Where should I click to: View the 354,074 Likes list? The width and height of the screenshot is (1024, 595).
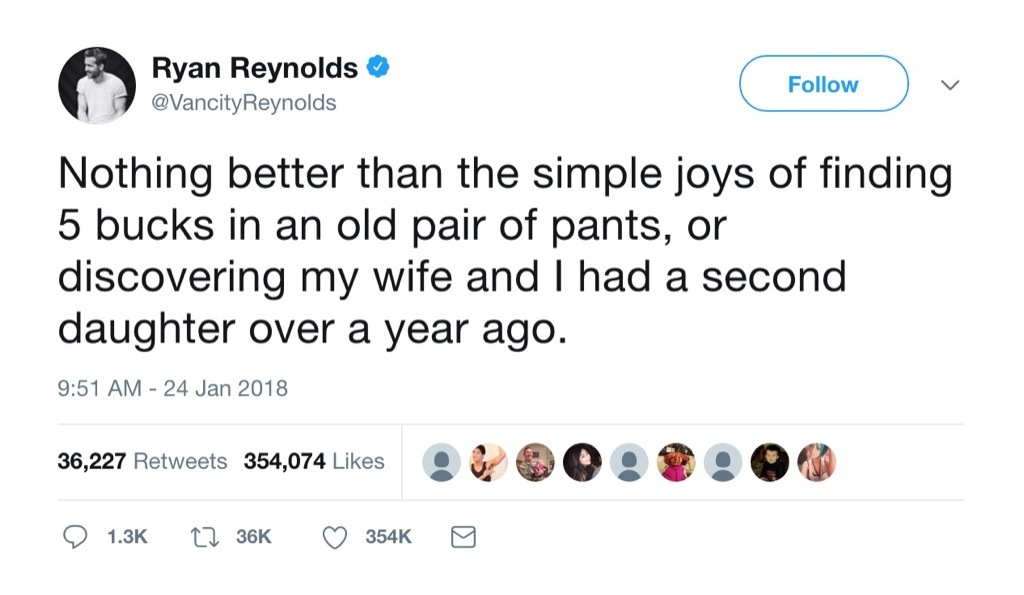pos(316,462)
